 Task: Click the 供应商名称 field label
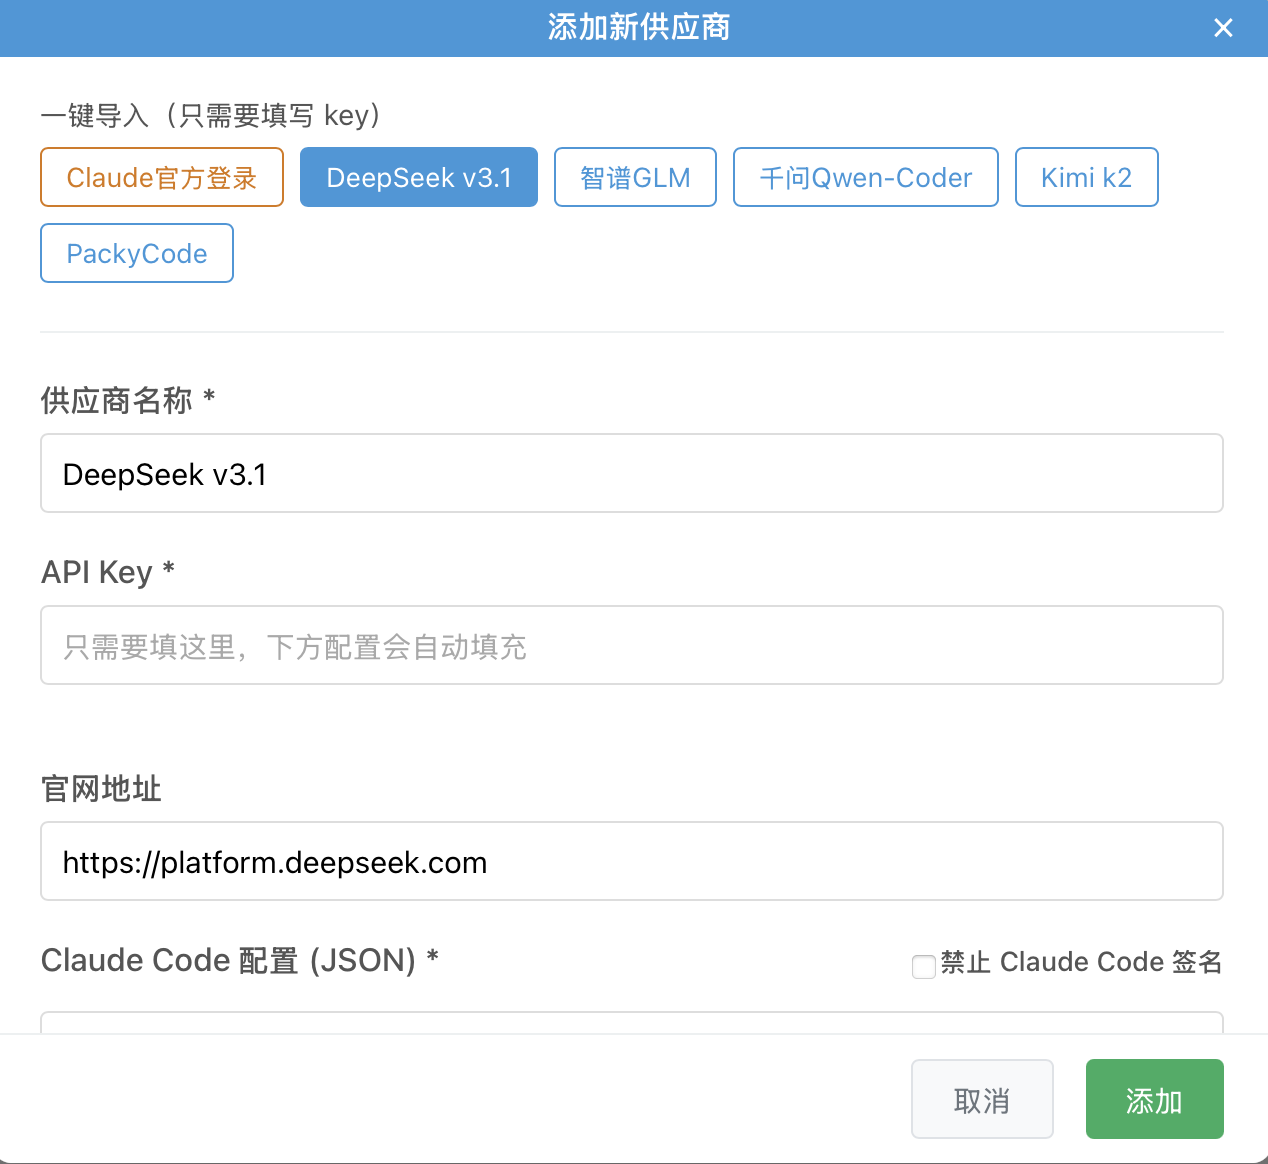tap(117, 401)
